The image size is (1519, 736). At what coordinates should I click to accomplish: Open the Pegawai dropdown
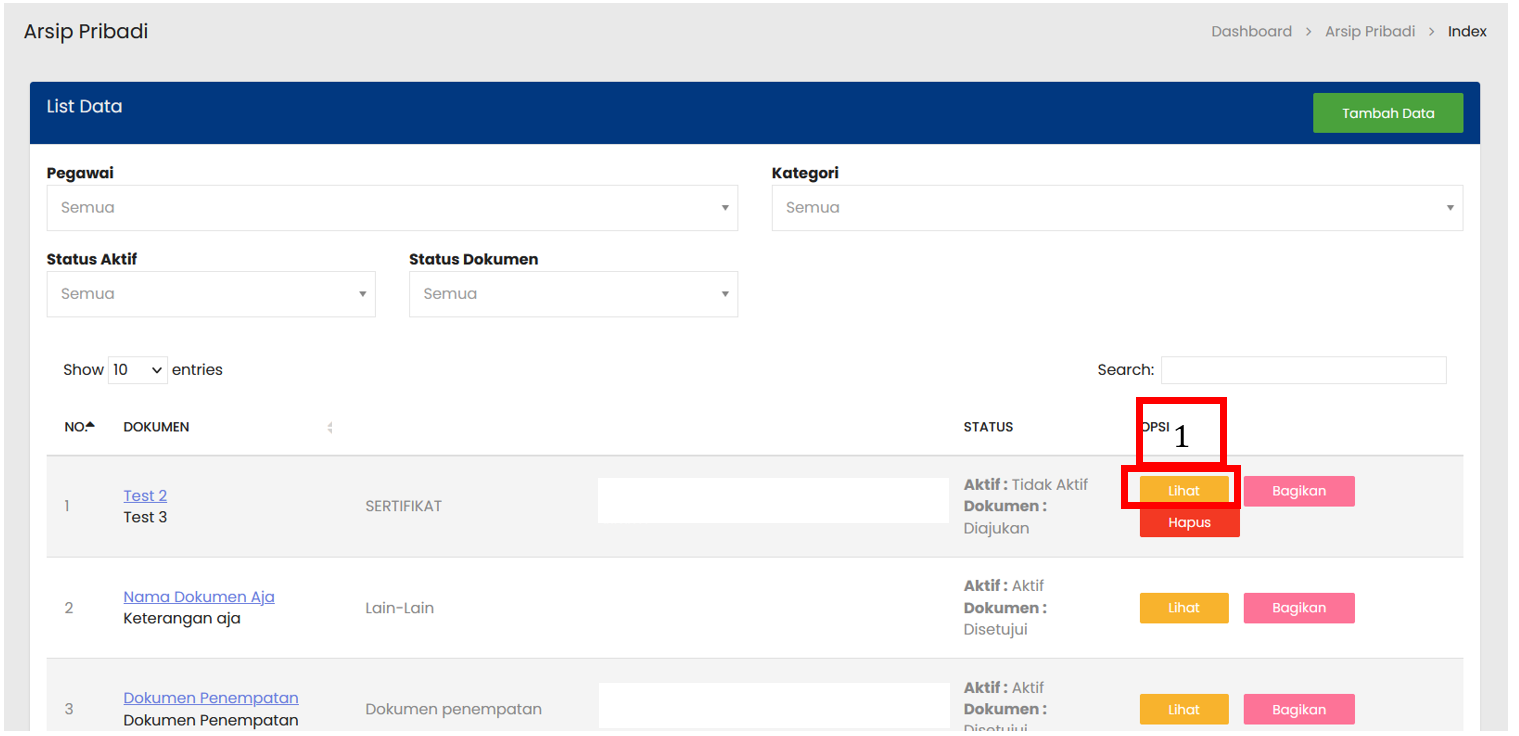coord(391,208)
